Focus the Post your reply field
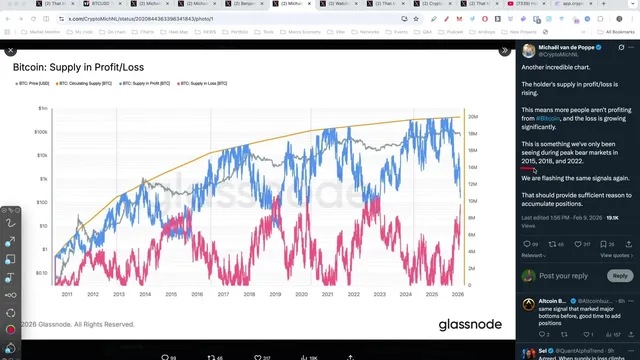Screen dimensions: 640x360 point(563,276)
